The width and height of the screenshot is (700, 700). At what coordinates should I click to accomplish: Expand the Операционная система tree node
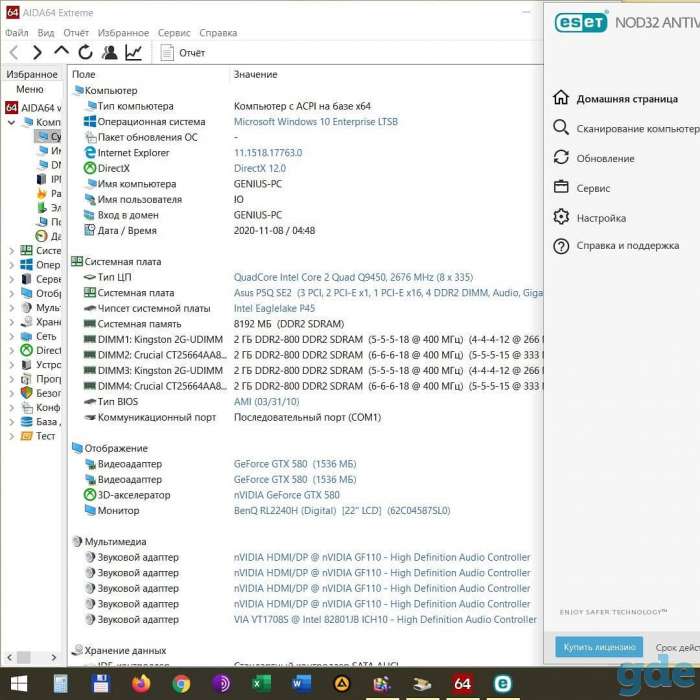click(12, 265)
